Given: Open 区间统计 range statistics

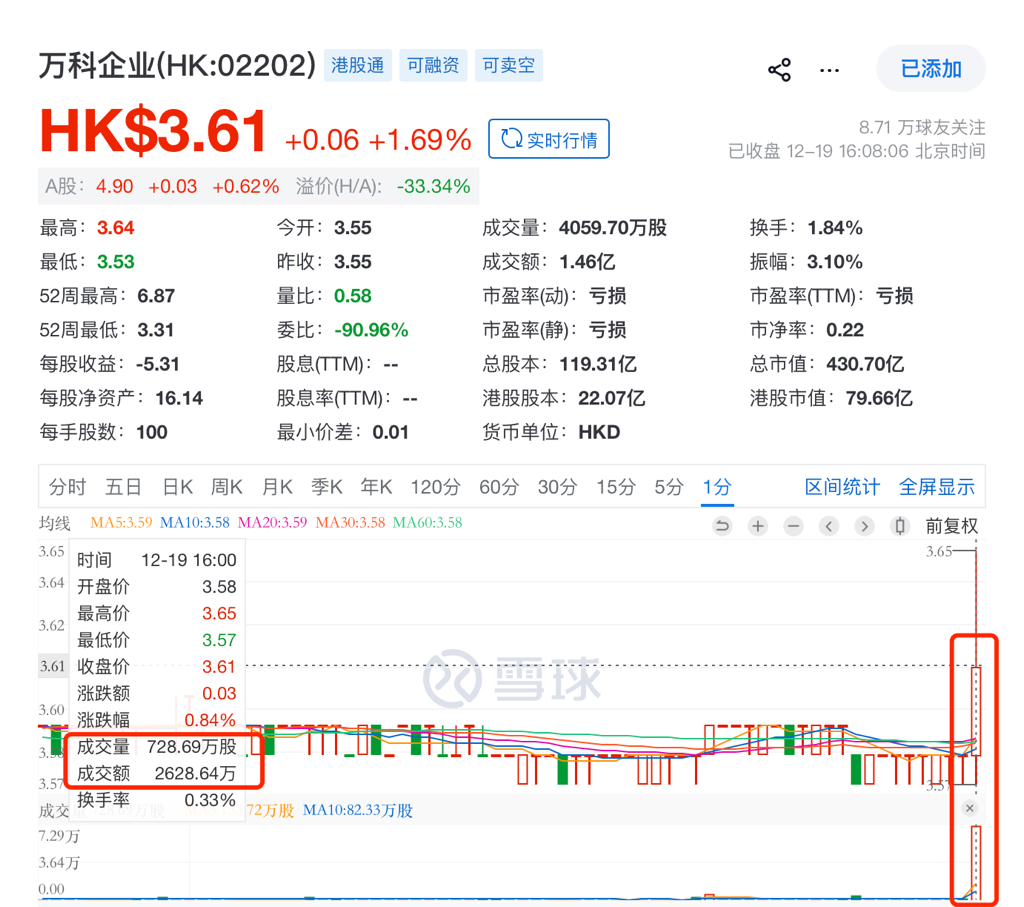Looking at the screenshot, I should coord(842,487).
